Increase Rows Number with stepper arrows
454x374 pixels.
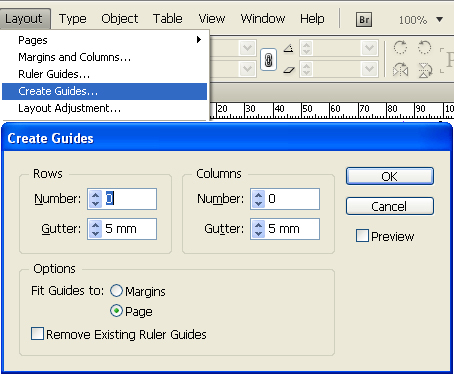click(96, 195)
